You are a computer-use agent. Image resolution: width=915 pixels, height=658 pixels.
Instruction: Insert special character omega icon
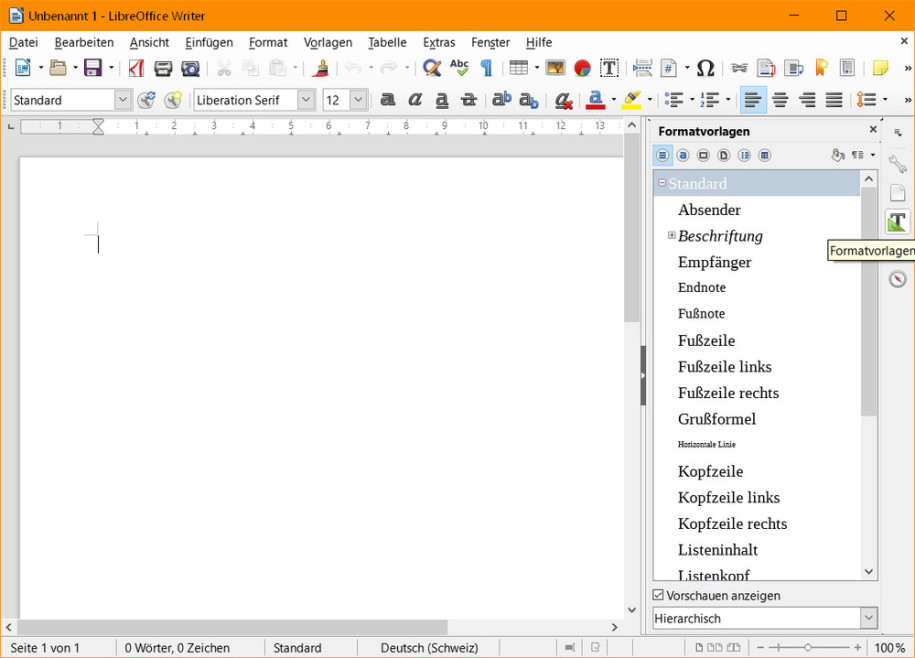point(705,68)
